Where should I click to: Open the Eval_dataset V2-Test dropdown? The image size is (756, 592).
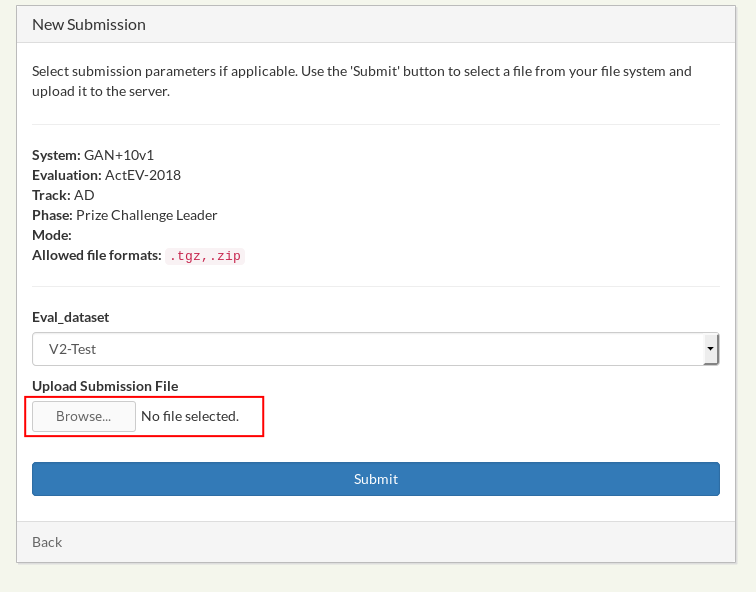(368, 349)
